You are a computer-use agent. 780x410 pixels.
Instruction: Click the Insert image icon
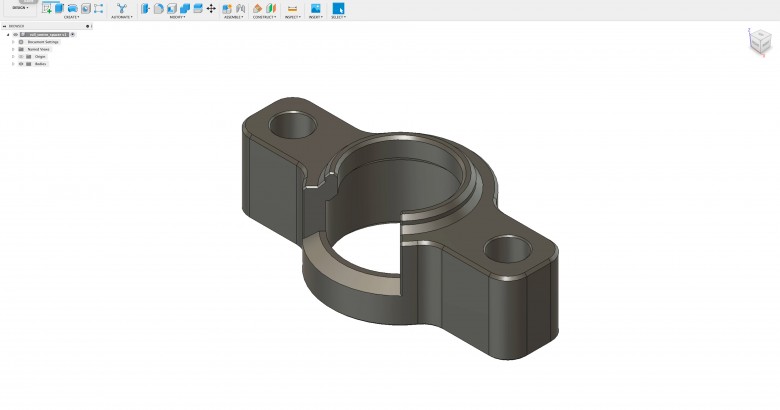[x=316, y=8]
